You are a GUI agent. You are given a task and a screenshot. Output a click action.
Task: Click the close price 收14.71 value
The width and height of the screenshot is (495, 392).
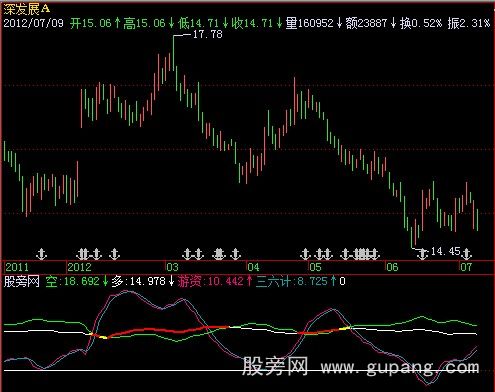(x=252, y=23)
